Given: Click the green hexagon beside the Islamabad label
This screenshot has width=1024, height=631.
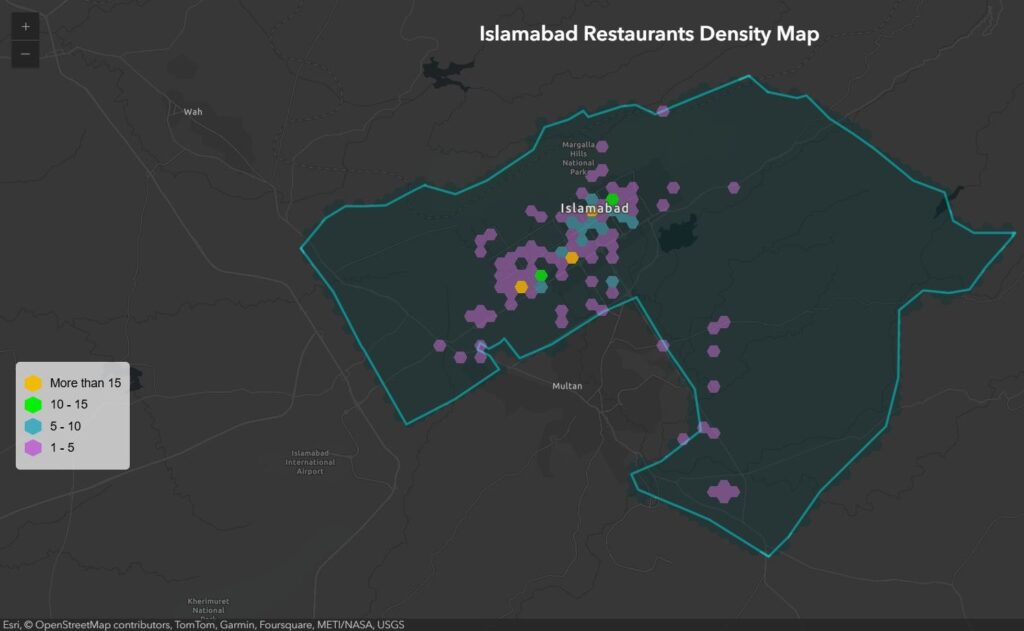Looking at the screenshot, I should point(612,198).
